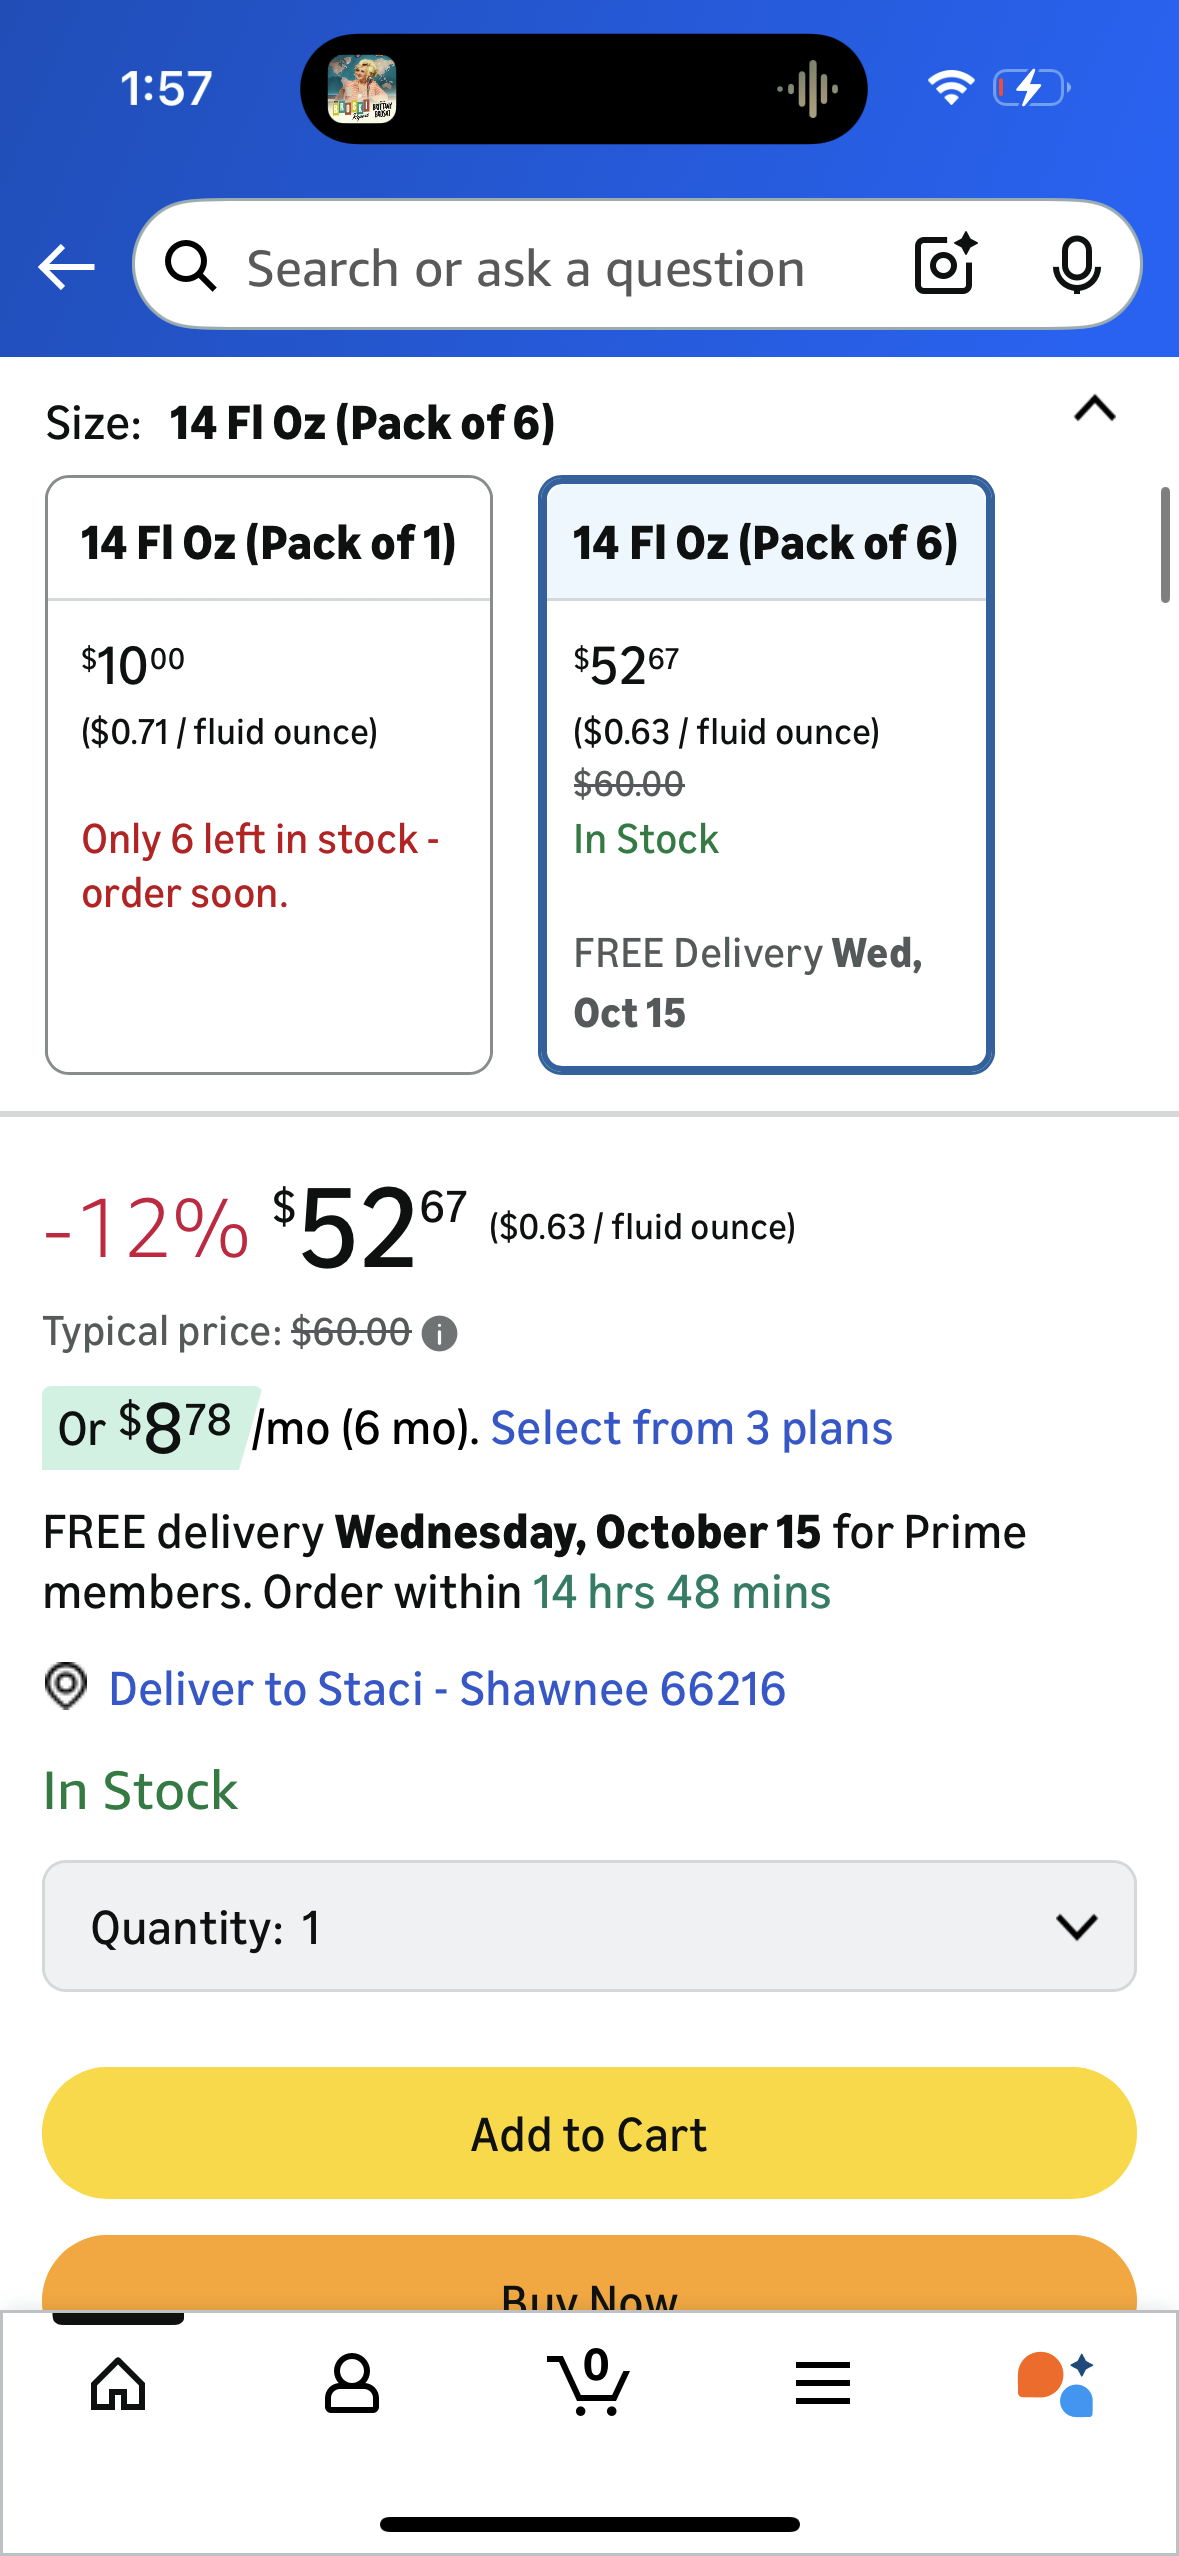Tap the typical price info icon
Image resolution: width=1179 pixels, height=2556 pixels.
click(x=439, y=1333)
